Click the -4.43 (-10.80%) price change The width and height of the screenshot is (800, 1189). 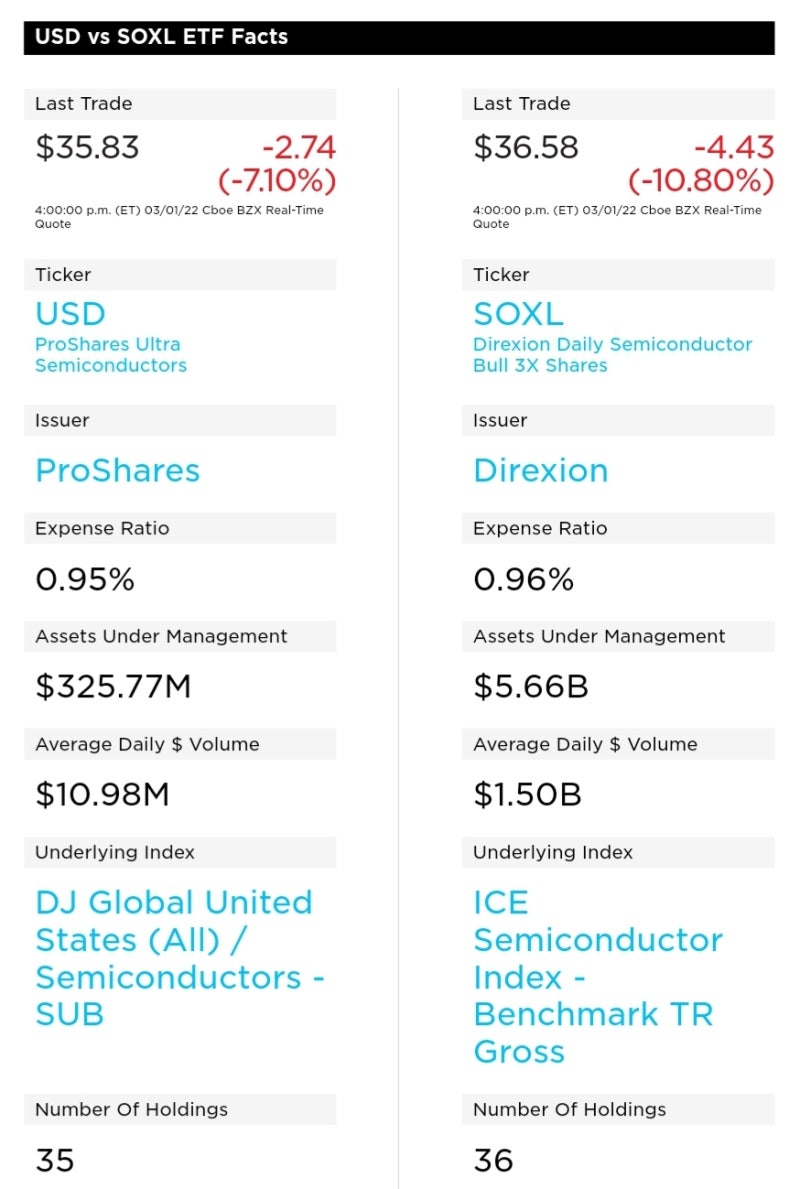pos(701,165)
